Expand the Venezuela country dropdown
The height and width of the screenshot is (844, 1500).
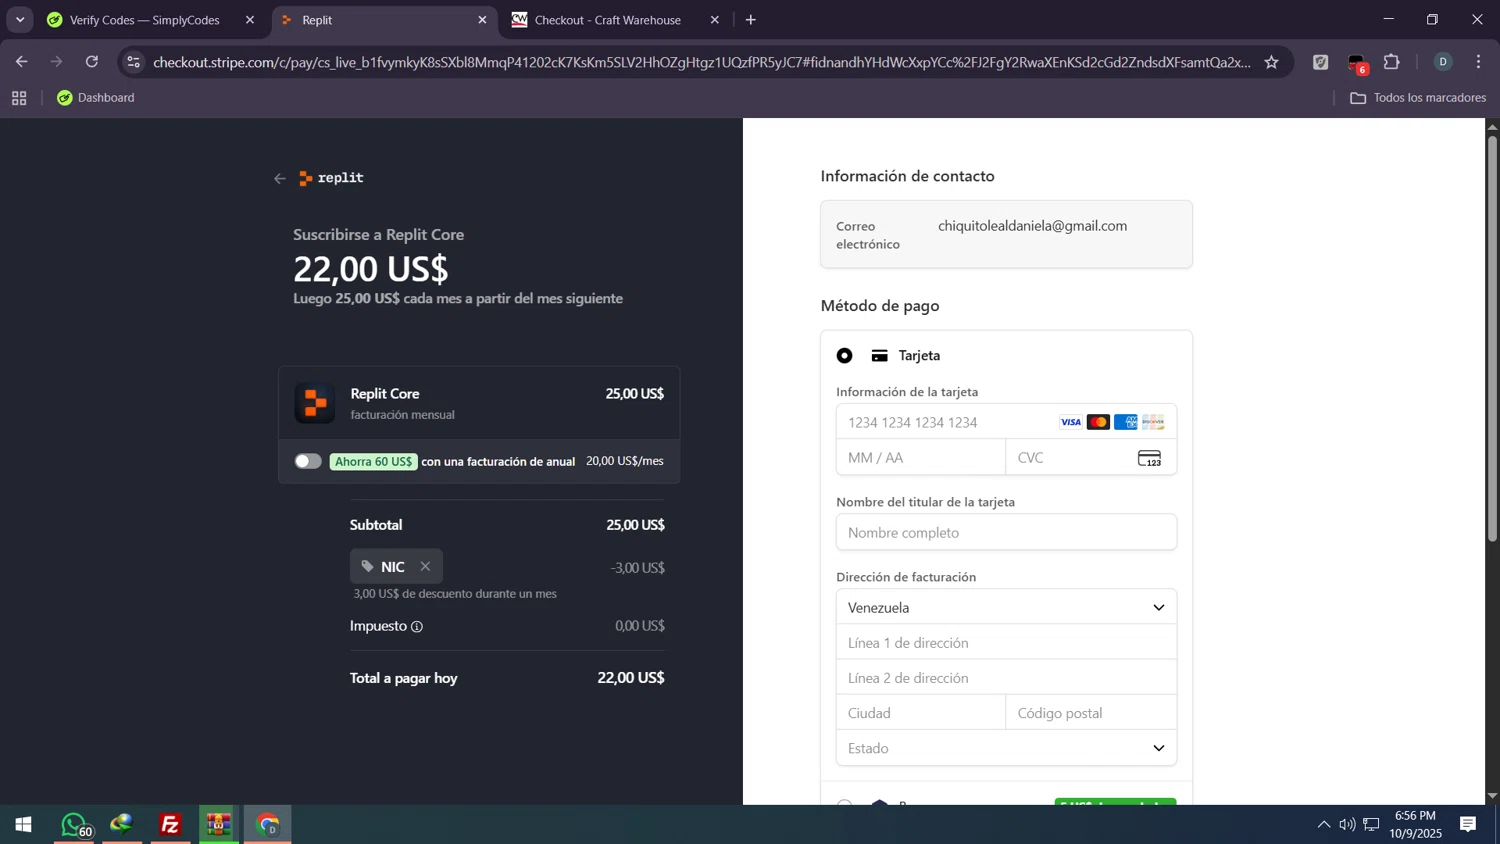[1006, 607]
